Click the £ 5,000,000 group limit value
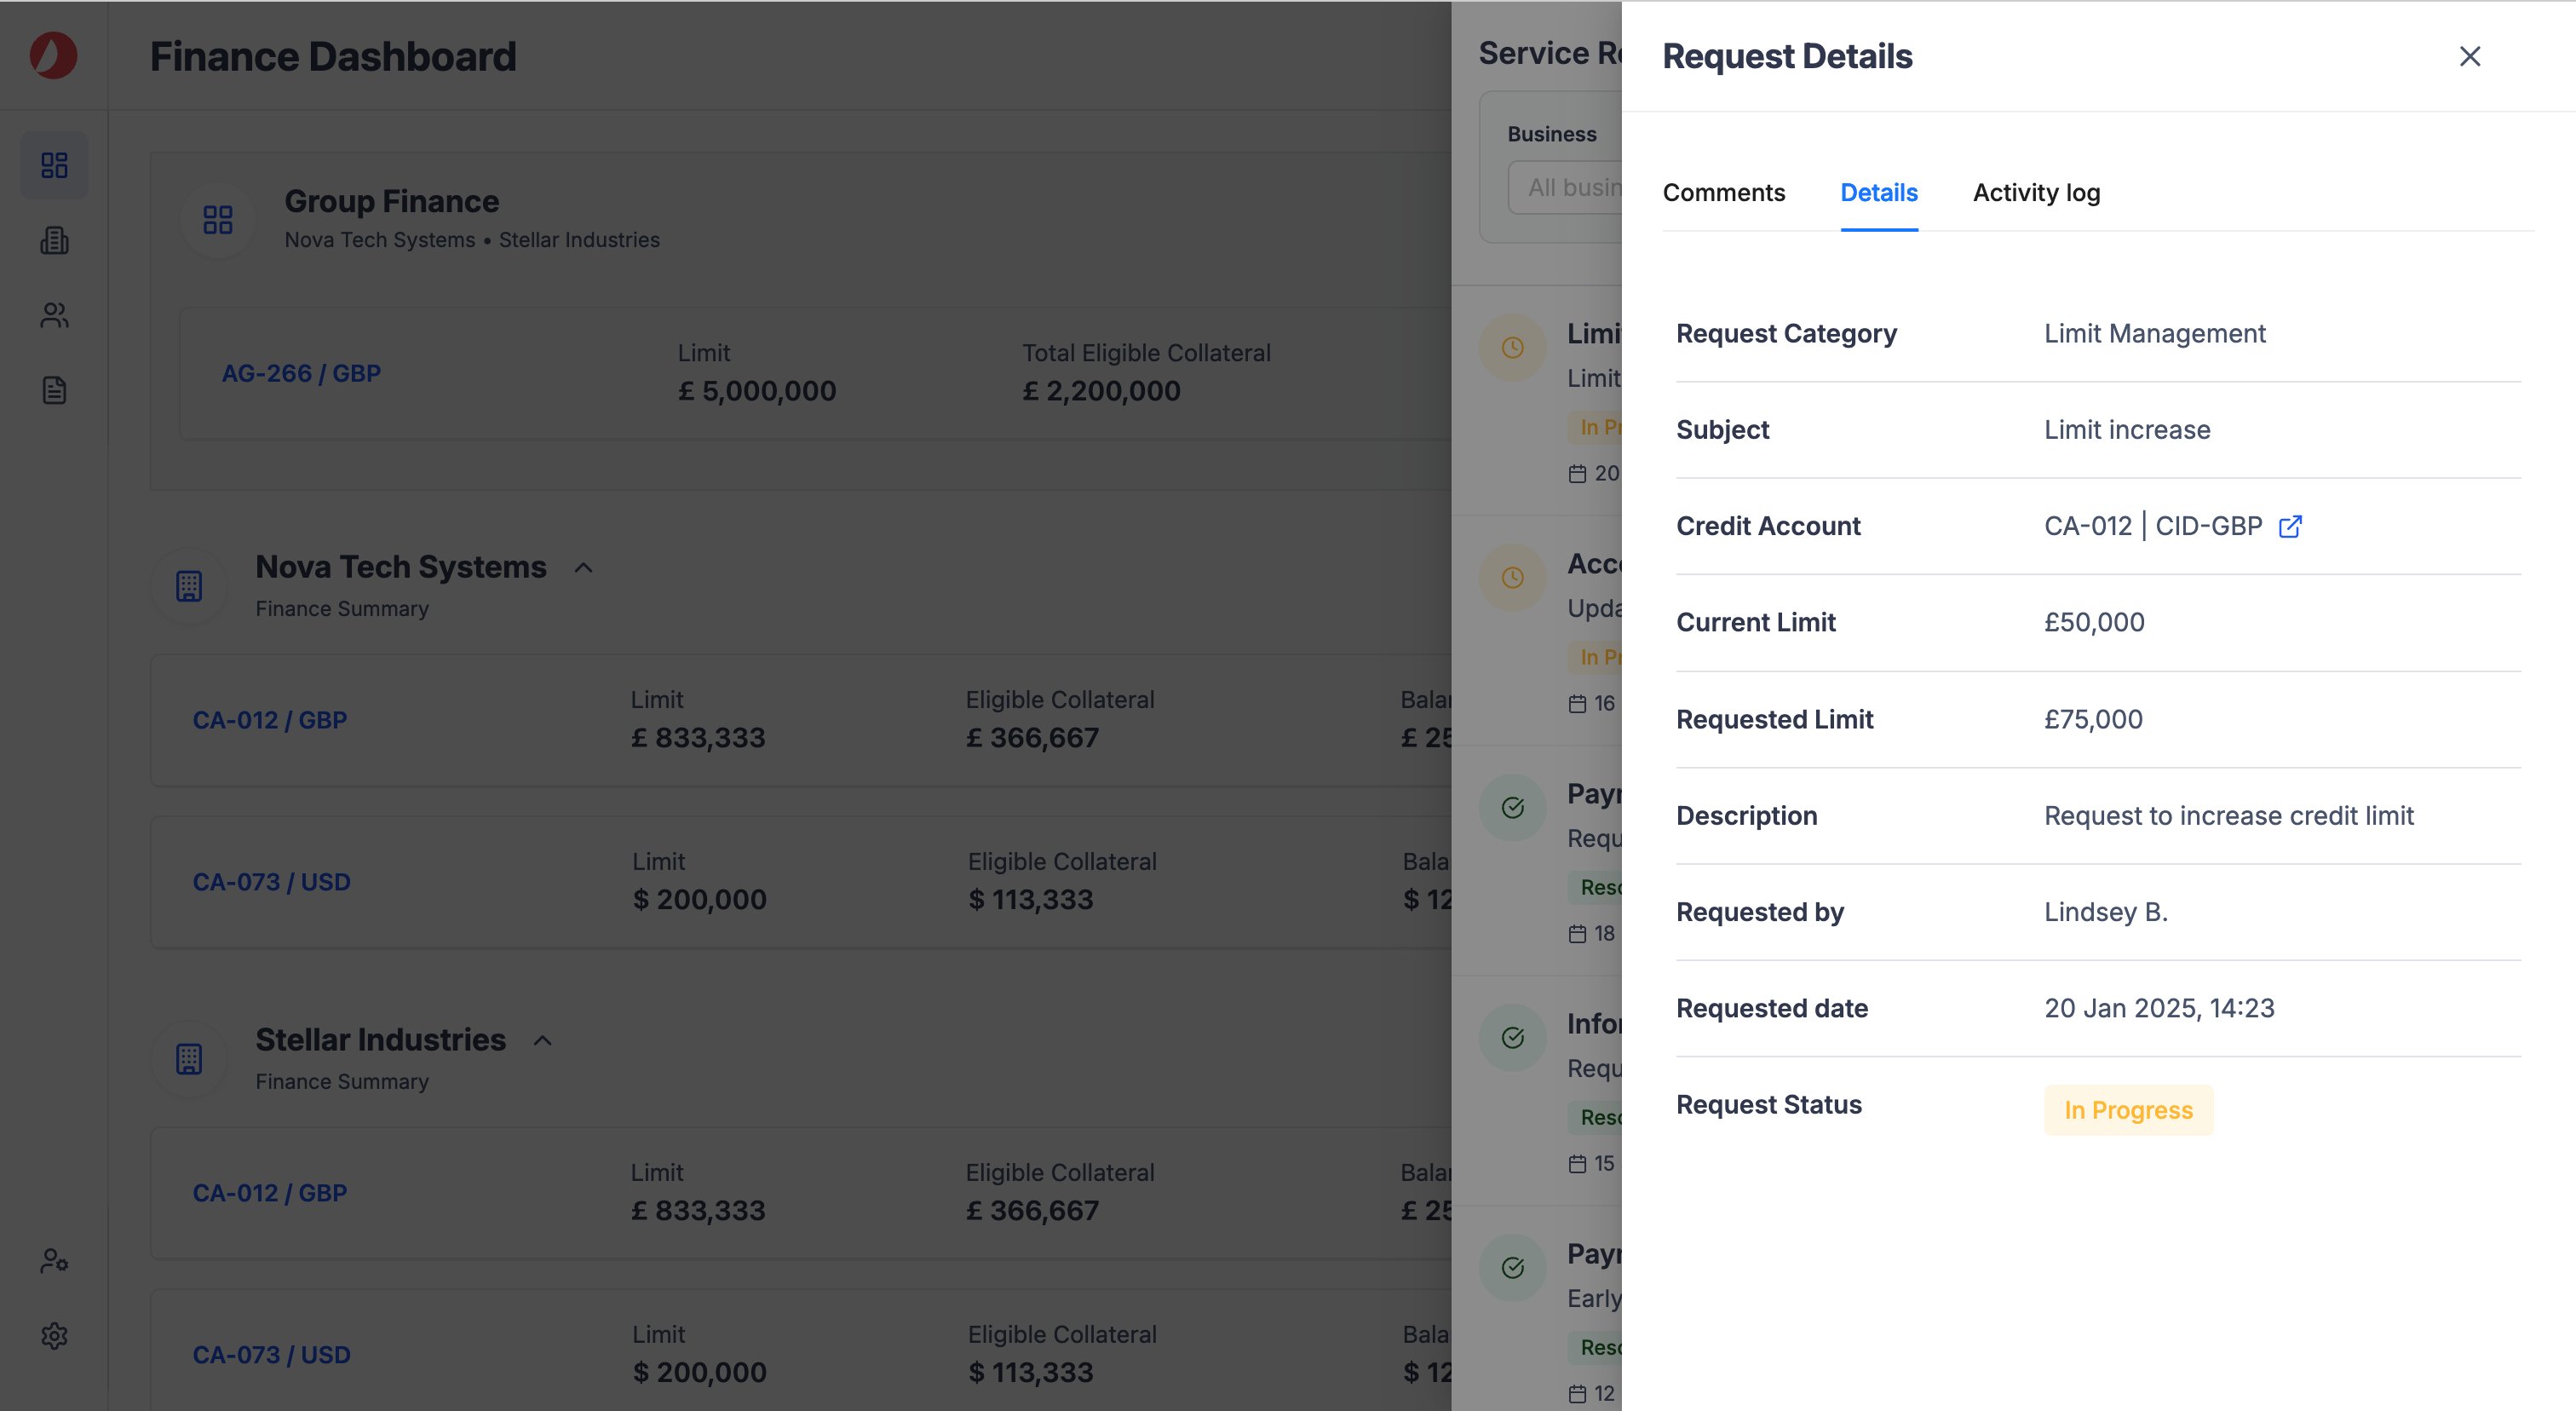Image resolution: width=2576 pixels, height=1411 pixels. (757, 391)
